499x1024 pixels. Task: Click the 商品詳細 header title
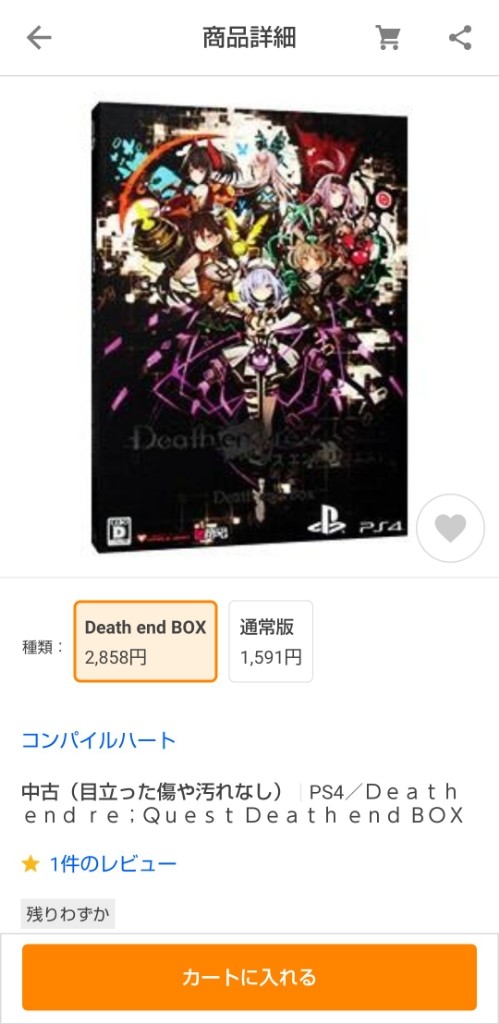[249, 38]
